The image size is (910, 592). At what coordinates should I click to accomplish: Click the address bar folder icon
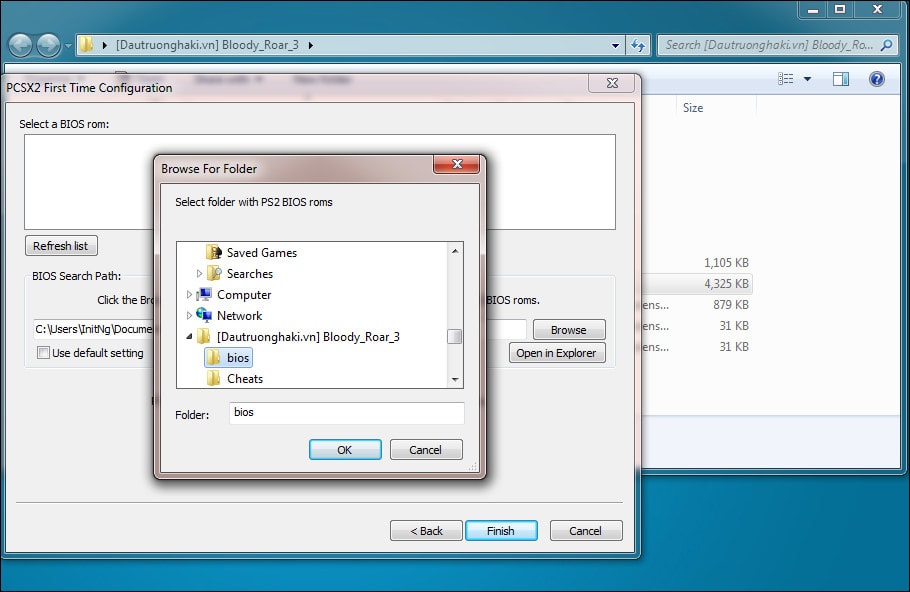[86, 45]
